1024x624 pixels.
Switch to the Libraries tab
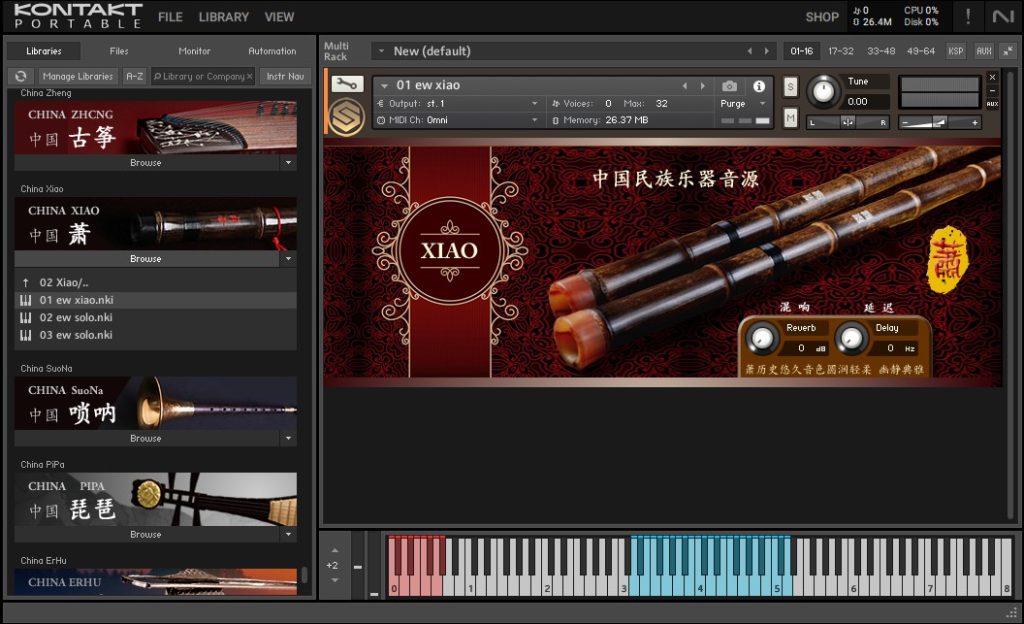click(x=44, y=51)
